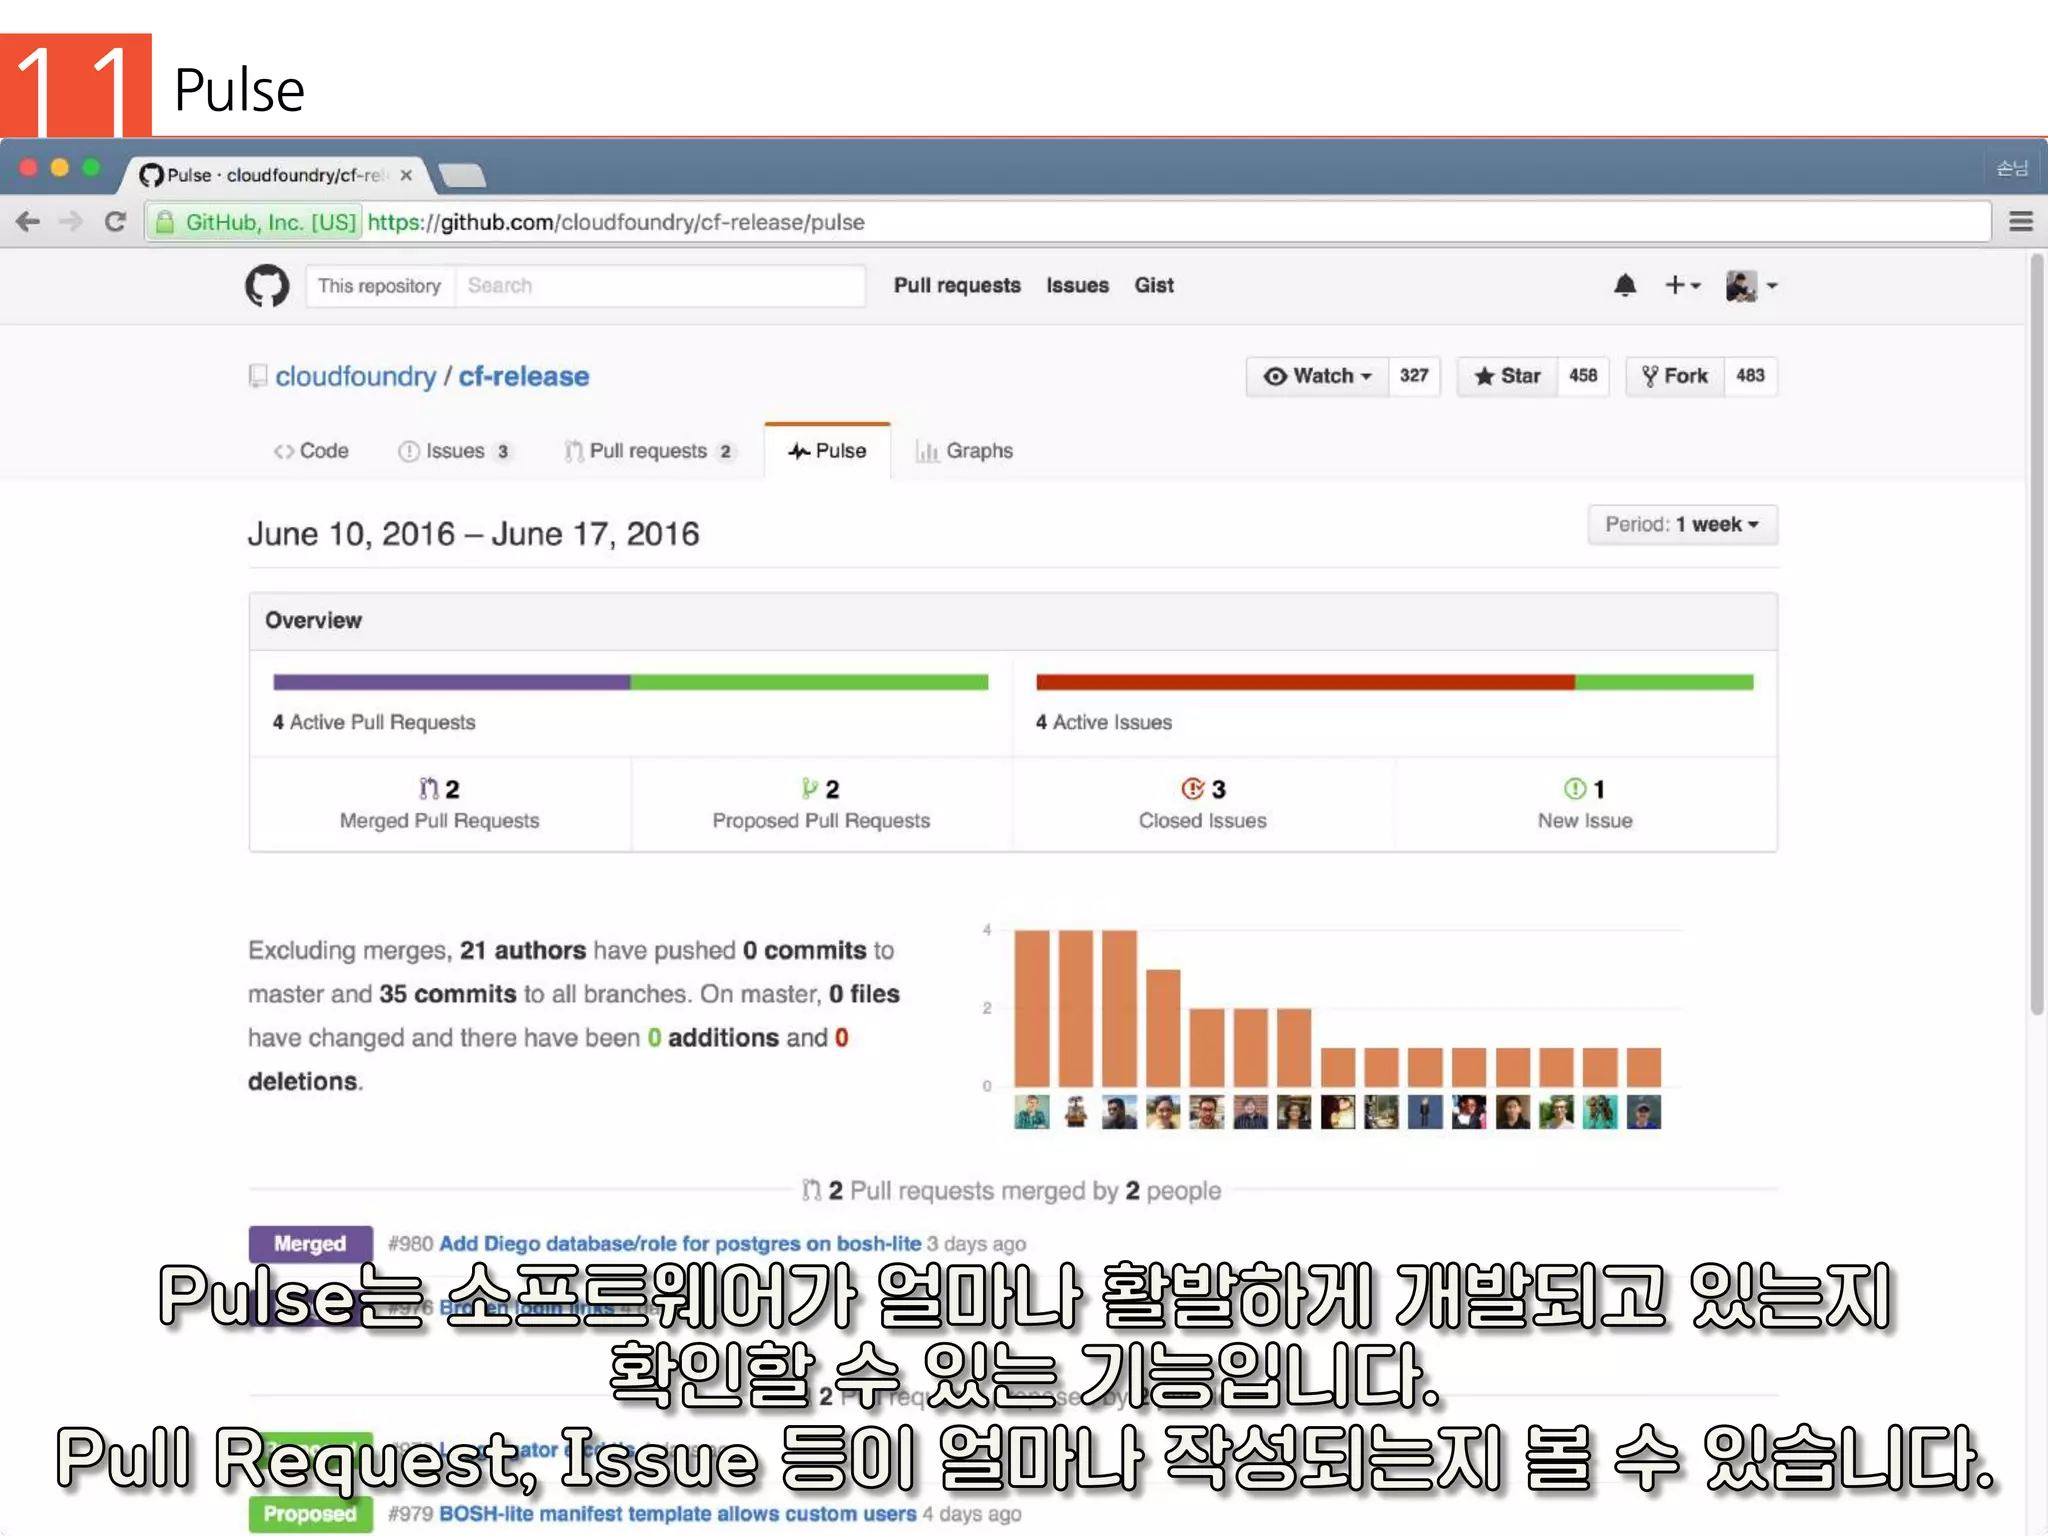Viewport: 2048px width, 1536px height.
Task: View the 483 forks count
Action: (1750, 376)
